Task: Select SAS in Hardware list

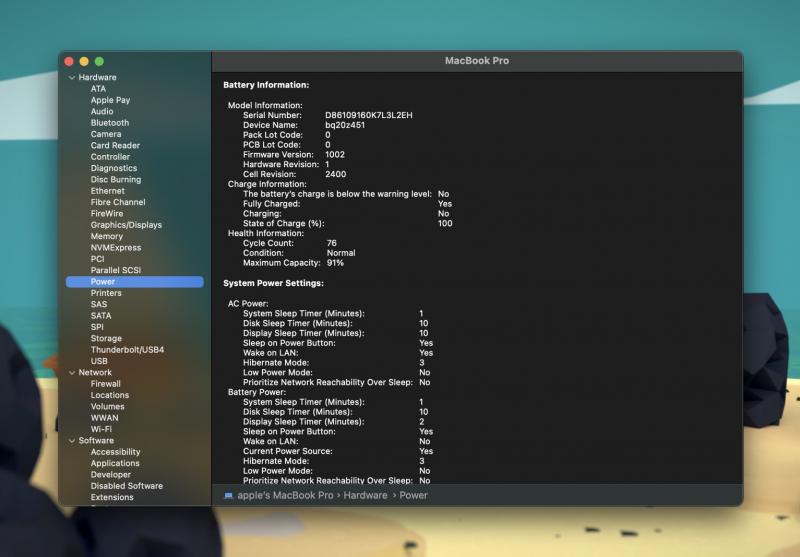Action: [99, 305]
